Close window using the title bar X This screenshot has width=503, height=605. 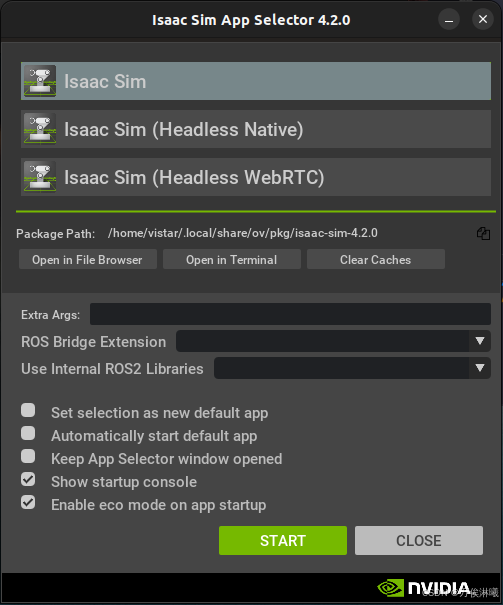point(483,19)
